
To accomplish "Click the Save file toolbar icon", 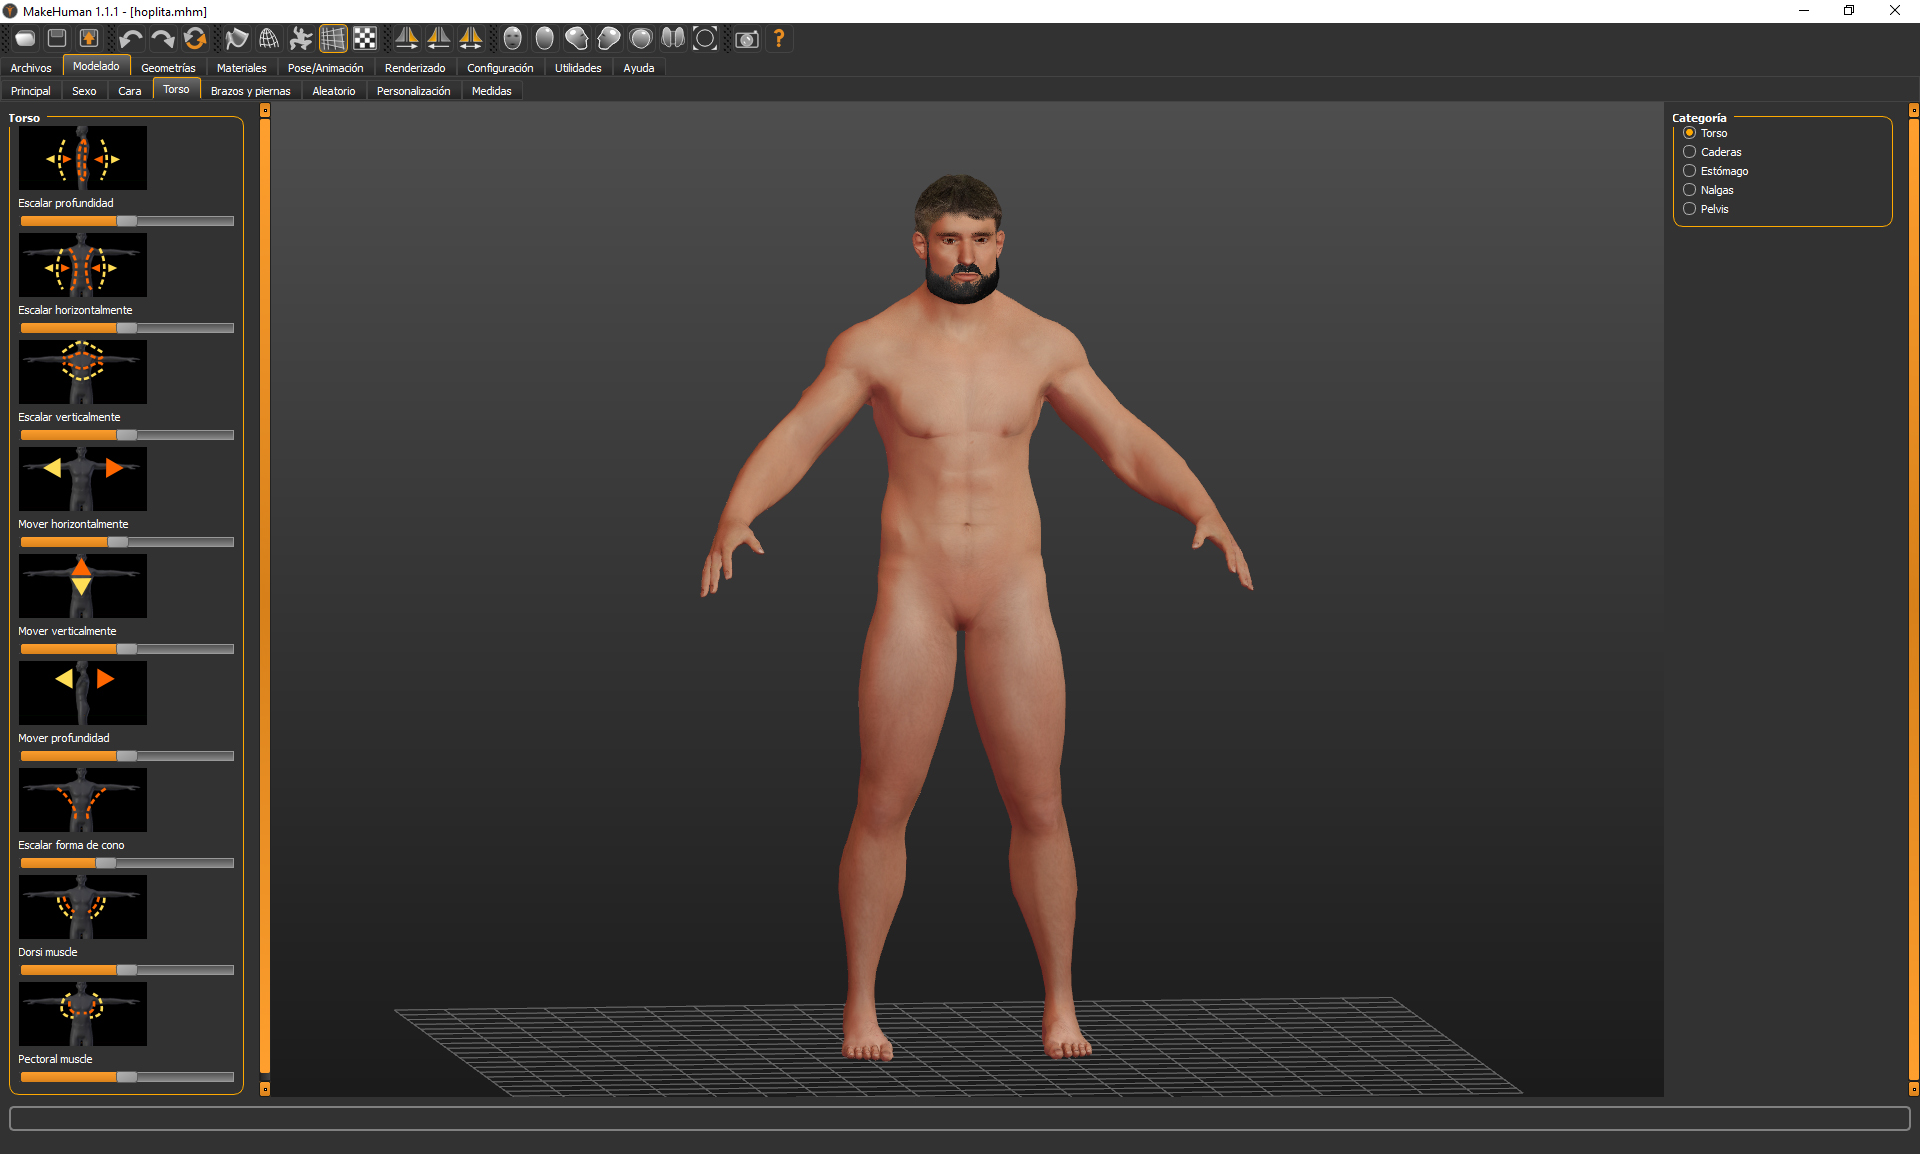I will tap(57, 39).
